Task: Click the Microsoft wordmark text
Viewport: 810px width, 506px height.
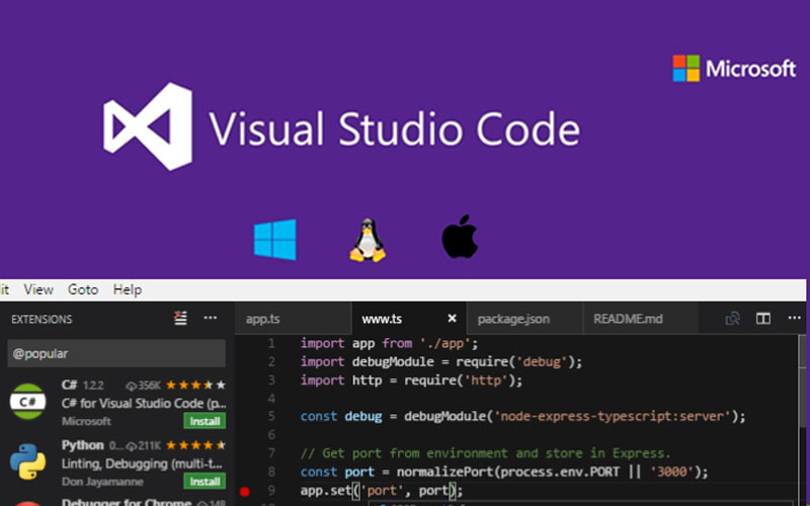Action: 751,69
